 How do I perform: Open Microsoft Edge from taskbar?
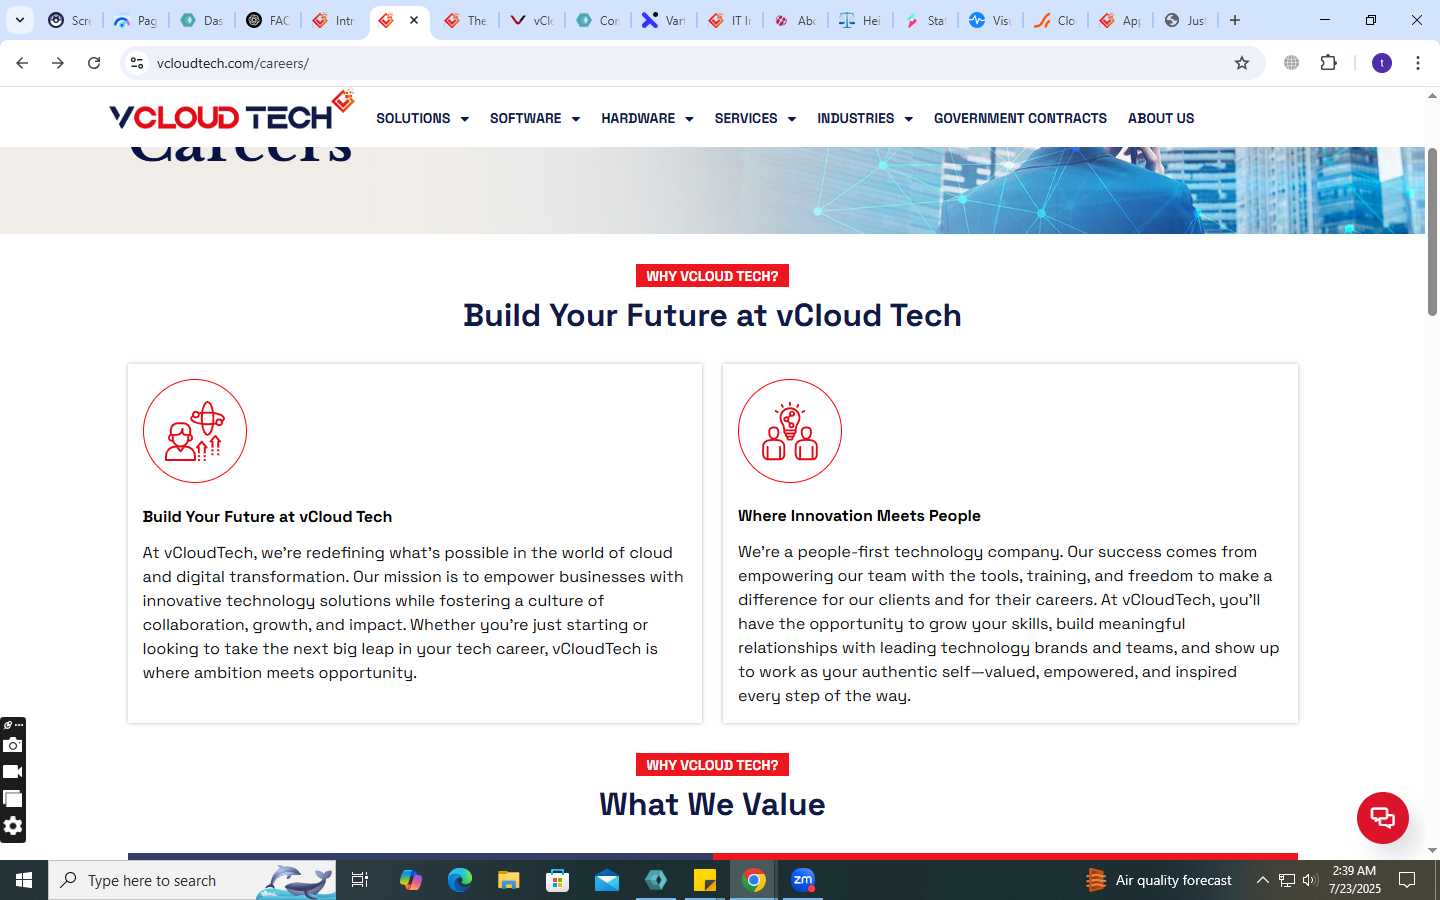459,880
